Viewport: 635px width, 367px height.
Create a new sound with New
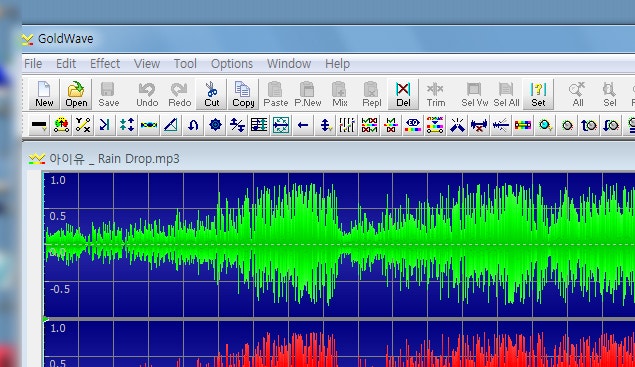pyautogui.click(x=44, y=94)
